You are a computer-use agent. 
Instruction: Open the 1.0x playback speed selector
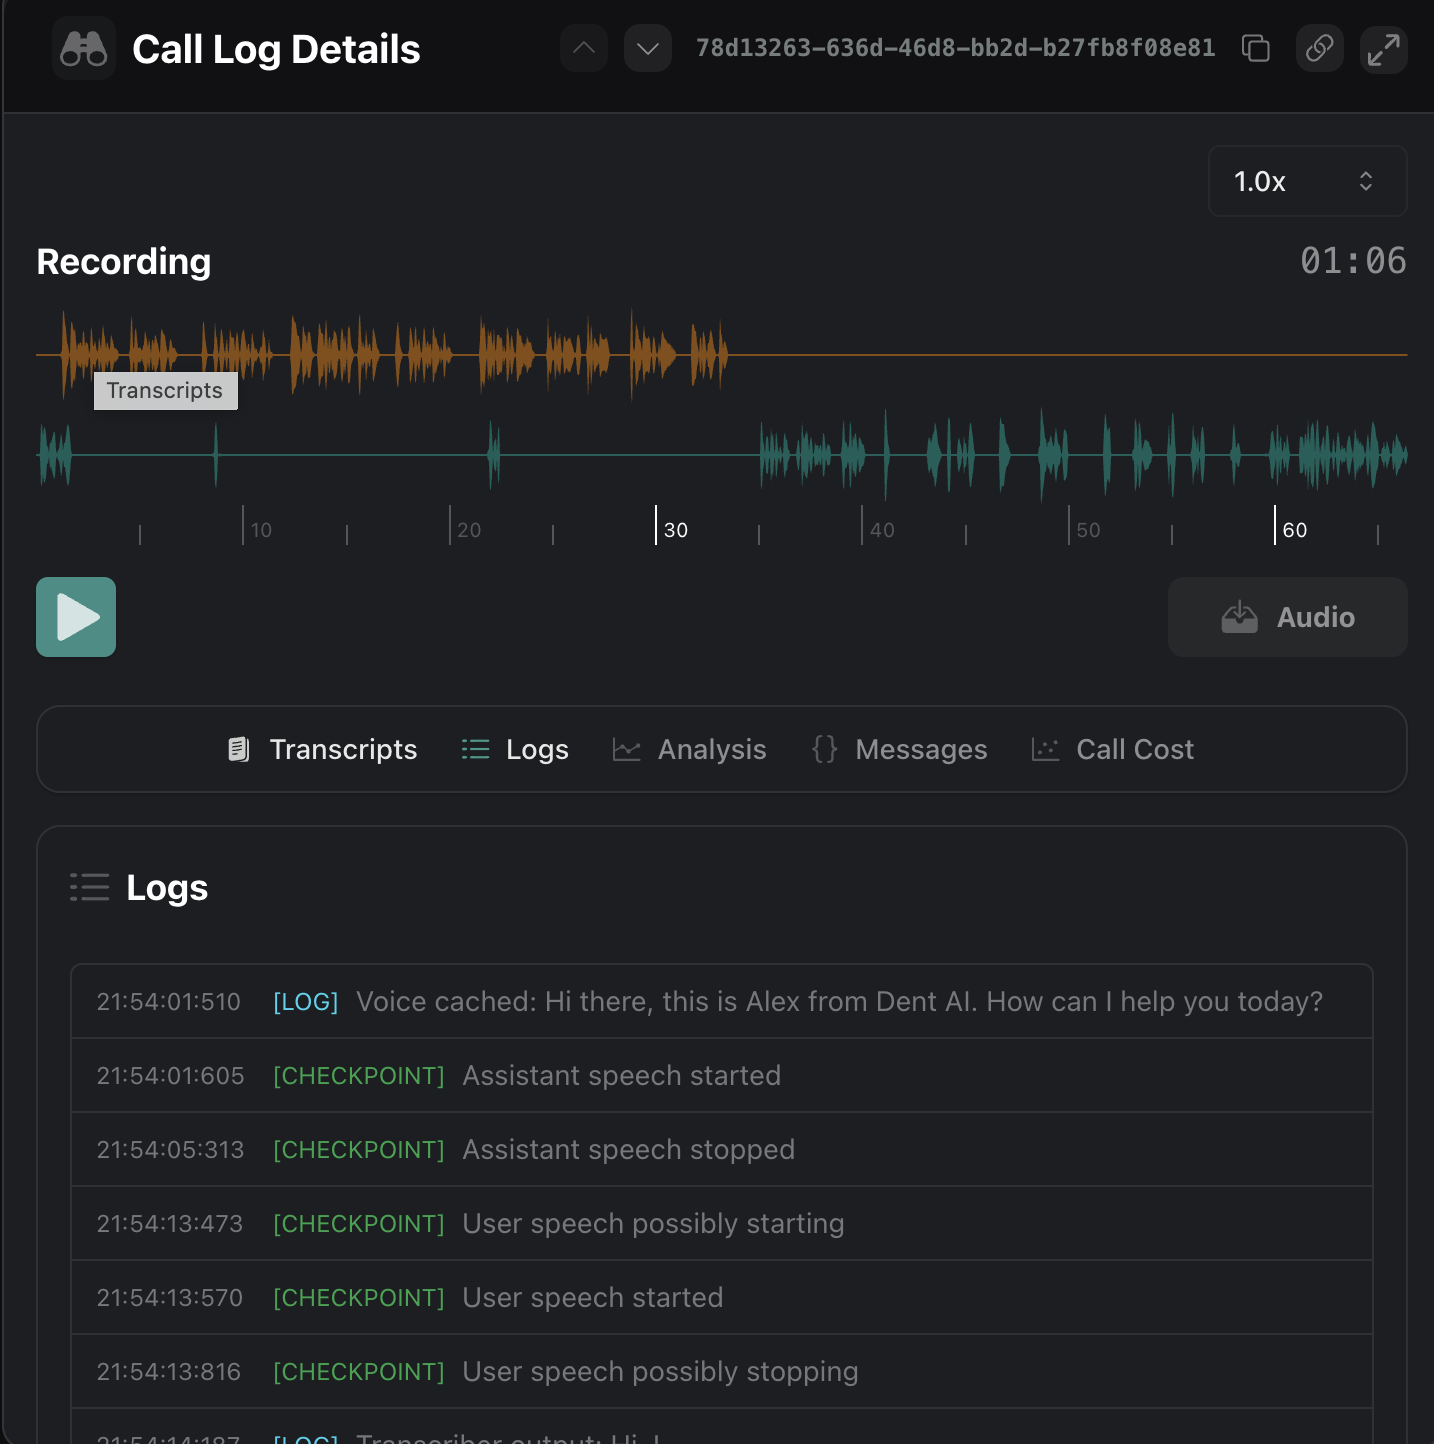point(1307,181)
